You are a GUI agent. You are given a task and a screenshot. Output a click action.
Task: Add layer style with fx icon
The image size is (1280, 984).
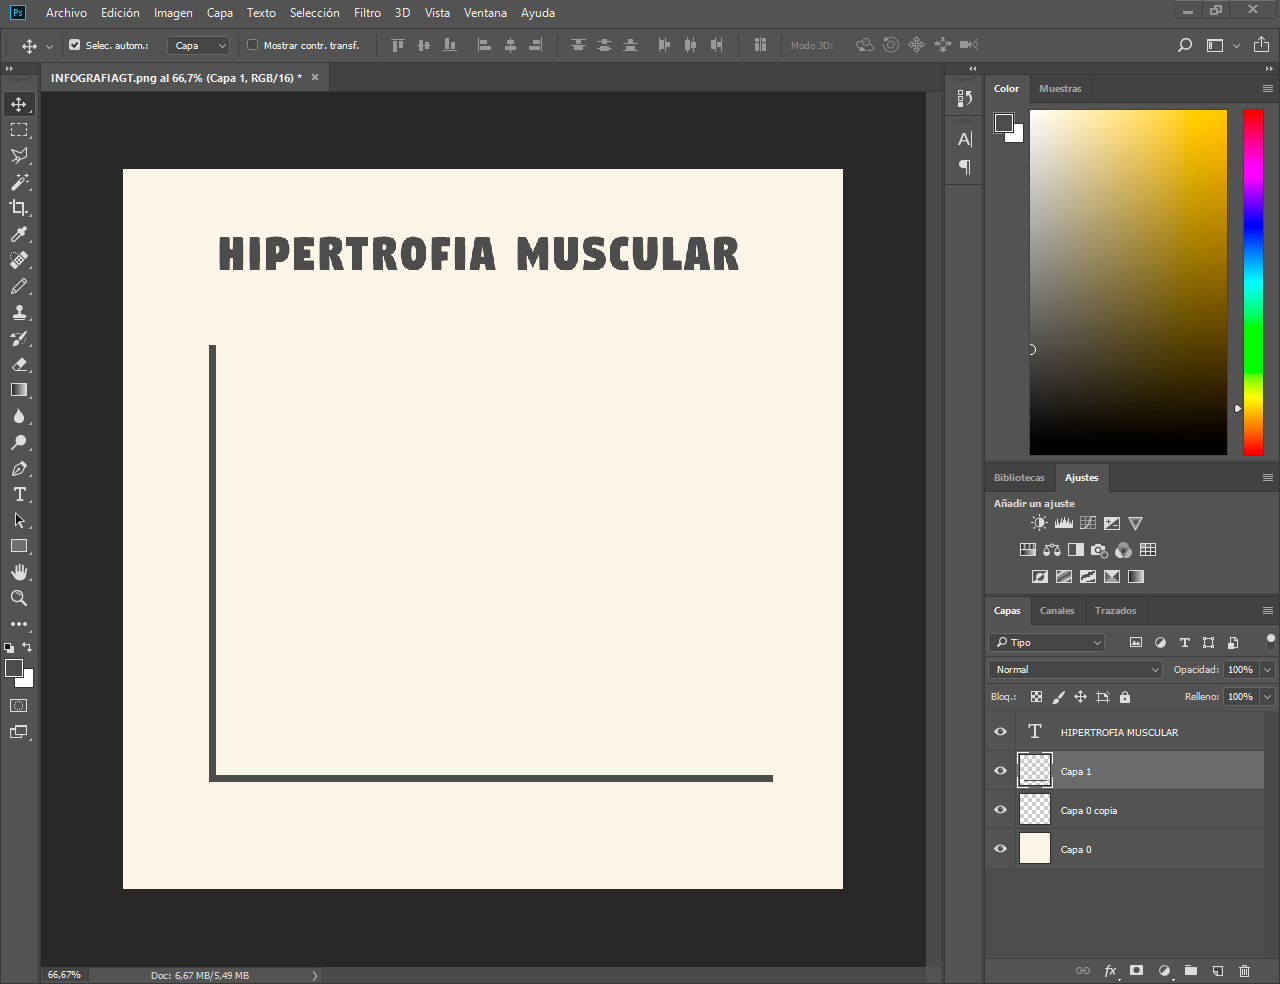(x=1110, y=970)
